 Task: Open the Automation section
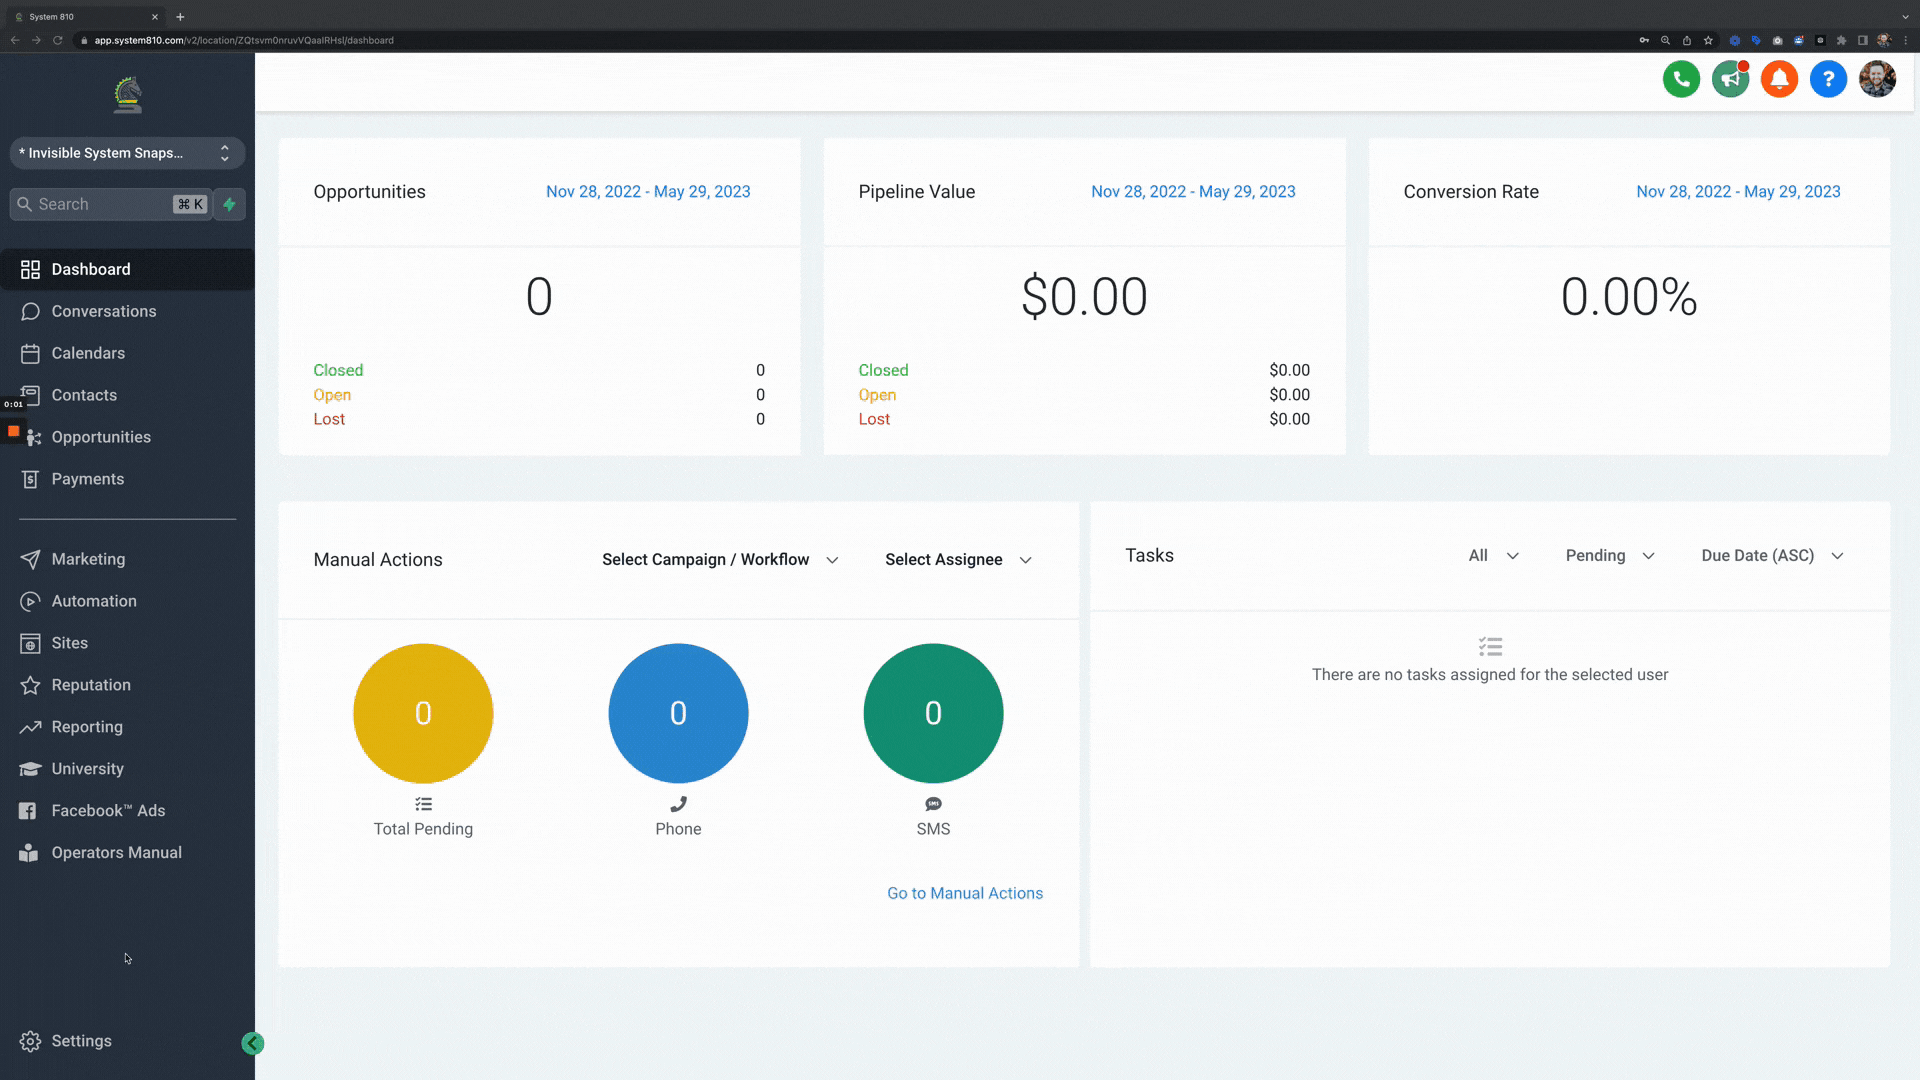[94, 600]
